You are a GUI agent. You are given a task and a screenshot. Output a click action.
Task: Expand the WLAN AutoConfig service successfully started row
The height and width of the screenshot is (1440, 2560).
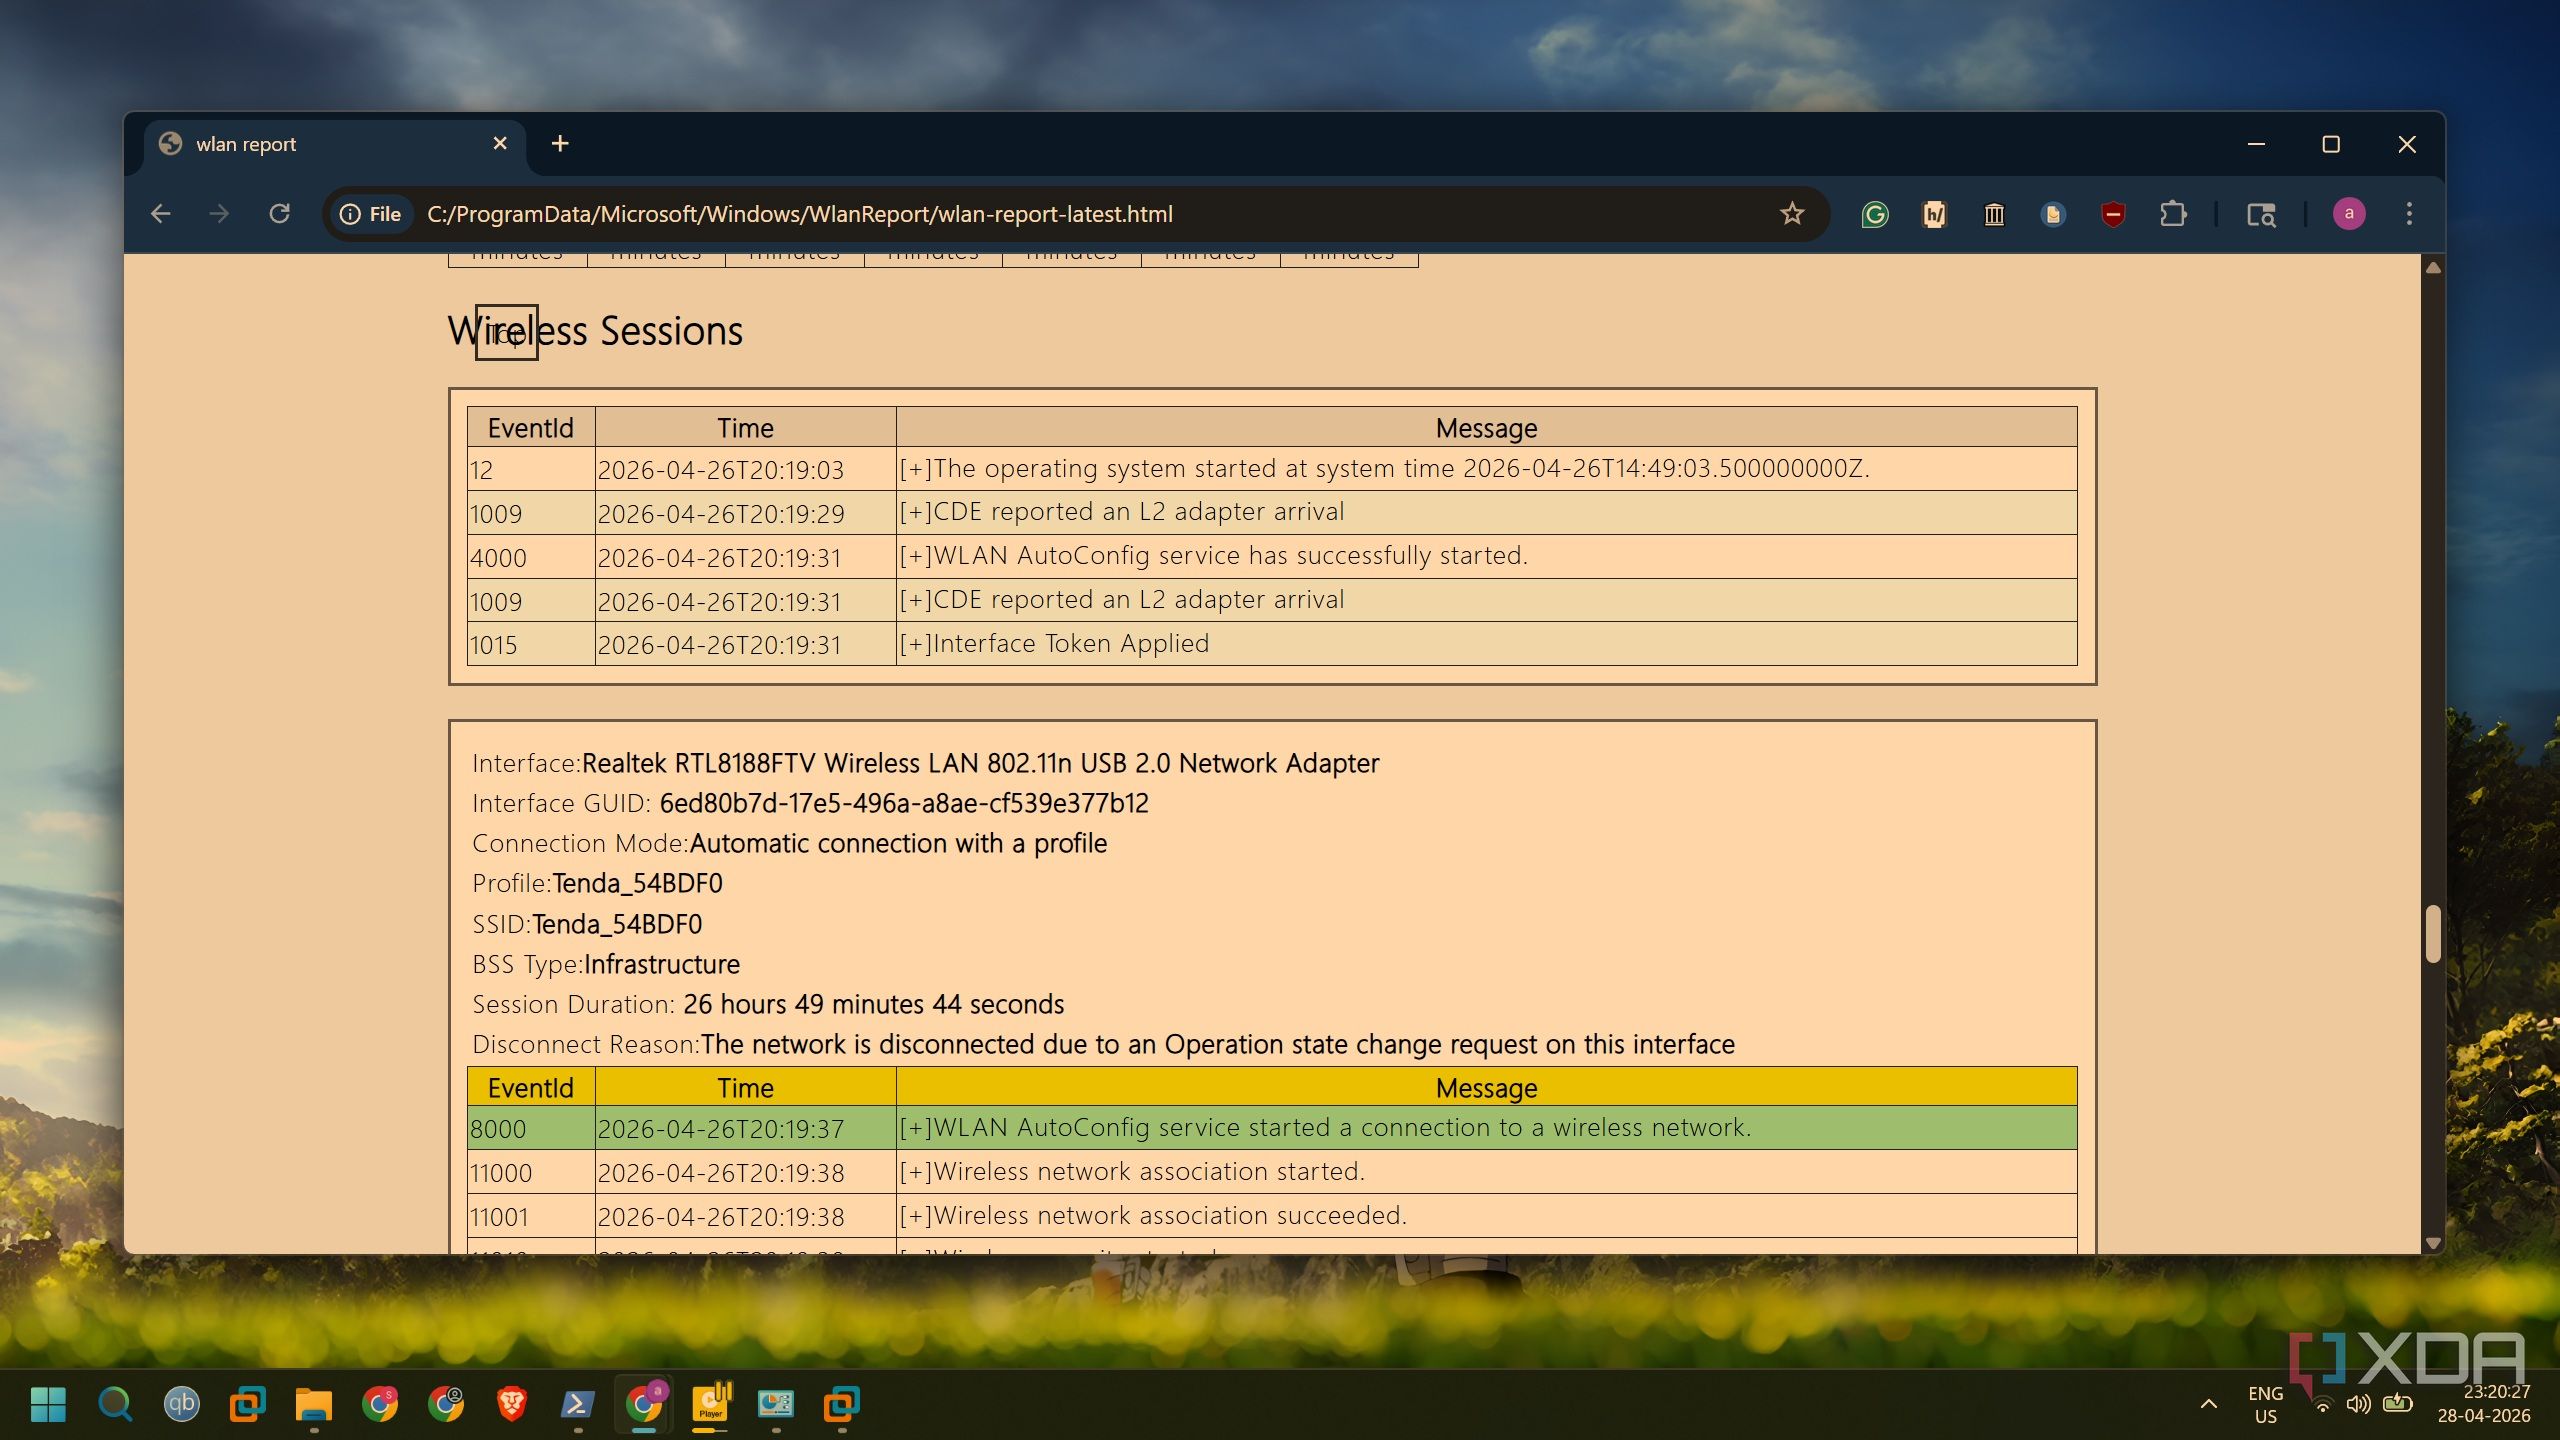pos(1213,556)
